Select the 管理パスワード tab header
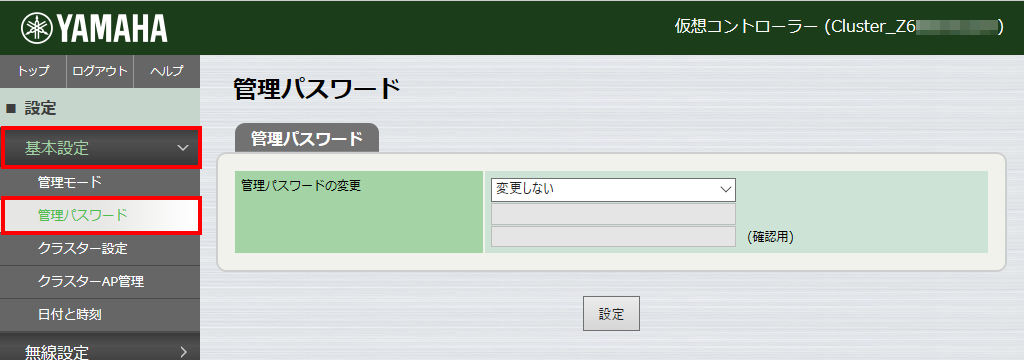This screenshot has height=360, width=1024. pyautogui.click(x=307, y=139)
